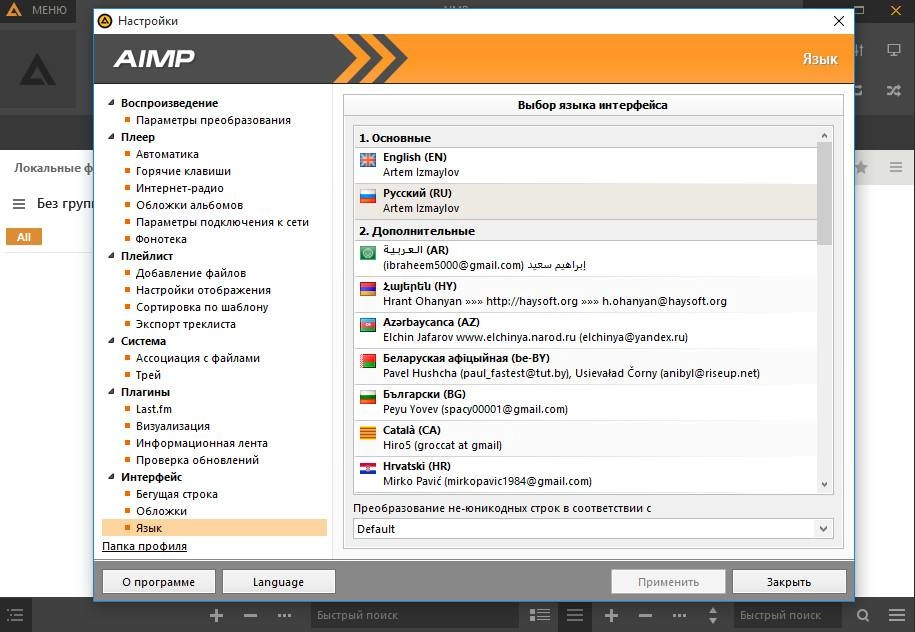Select the Last.fm plugin item

point(154,409)
